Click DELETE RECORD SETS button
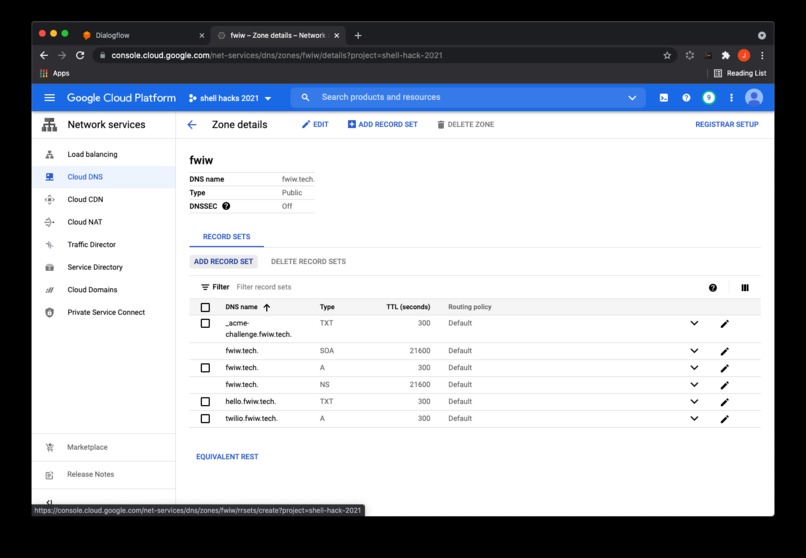The height and width of the screenshot is (558, 806). click(308, 262)
